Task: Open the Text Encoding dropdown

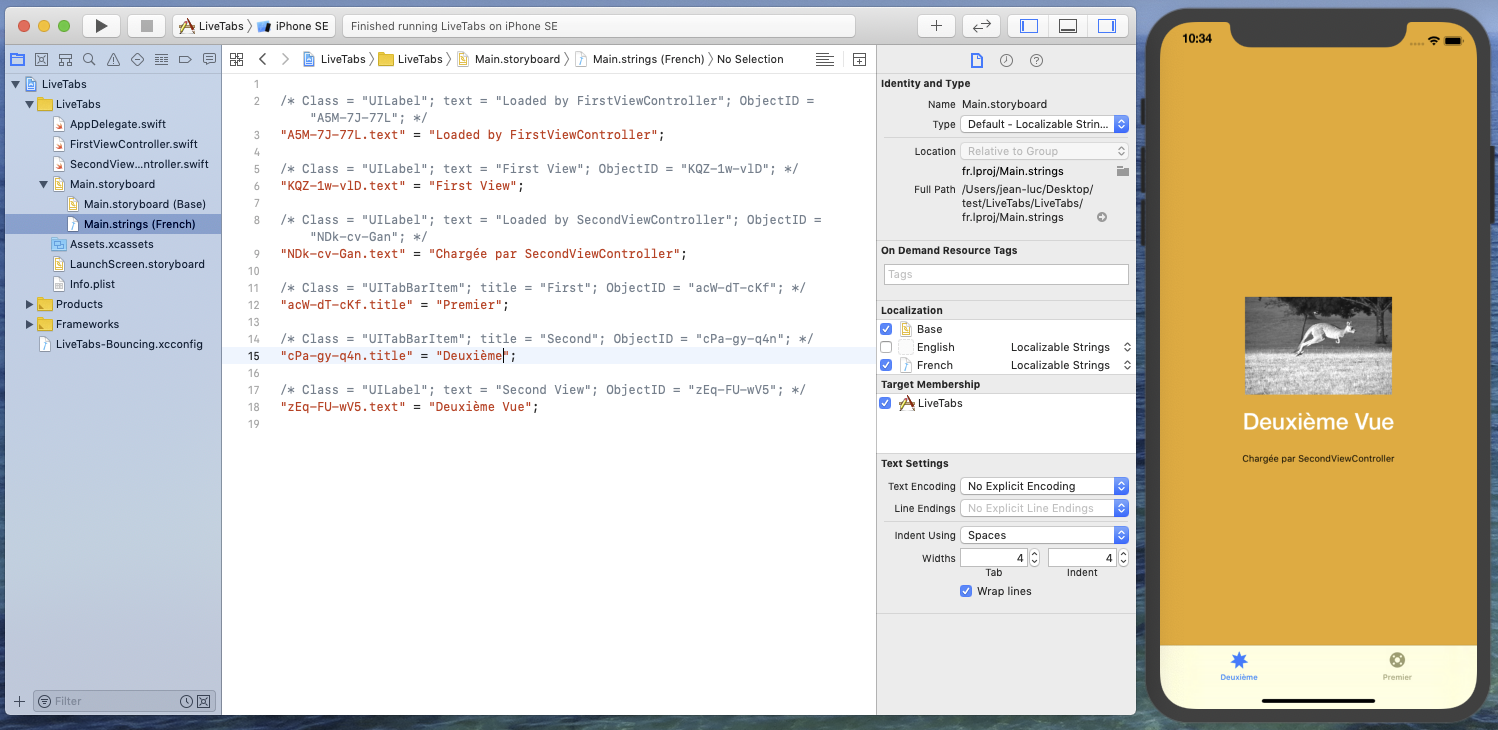Action: click(x=1044, y=486)
